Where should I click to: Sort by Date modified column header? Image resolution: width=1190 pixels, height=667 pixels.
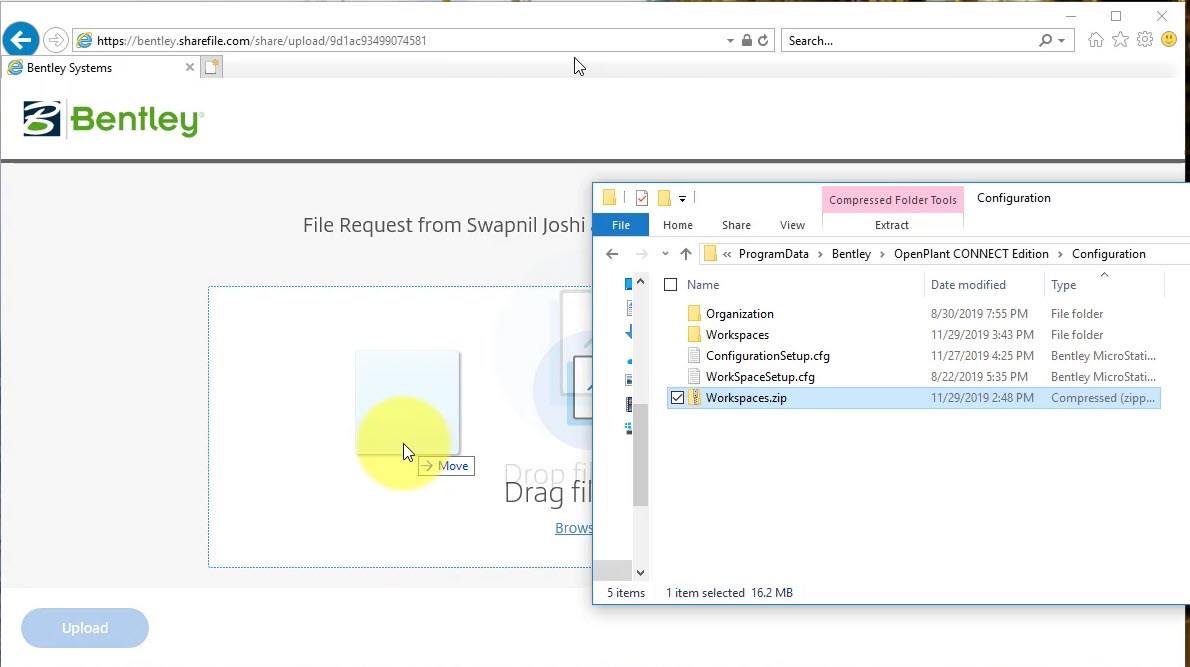click(968, 285)
